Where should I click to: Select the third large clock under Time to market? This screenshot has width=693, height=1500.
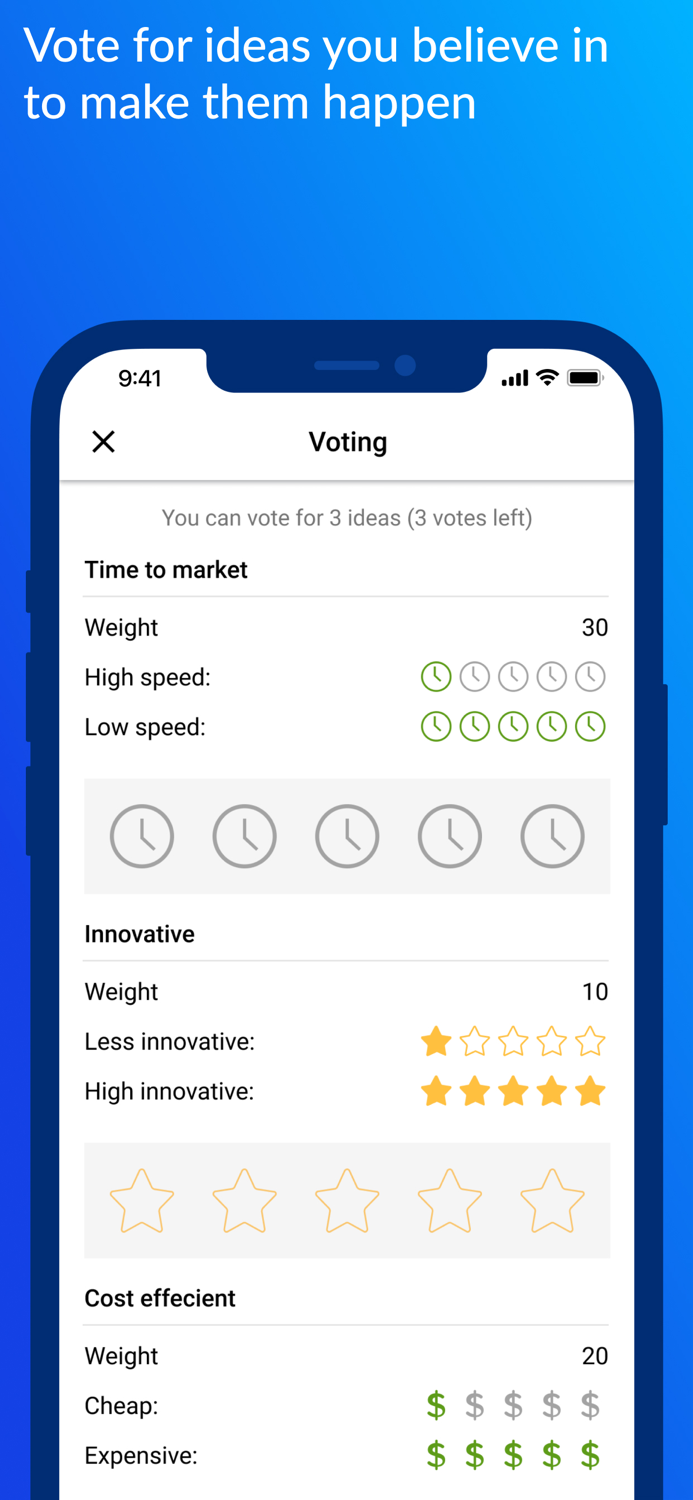click(347, 836)
